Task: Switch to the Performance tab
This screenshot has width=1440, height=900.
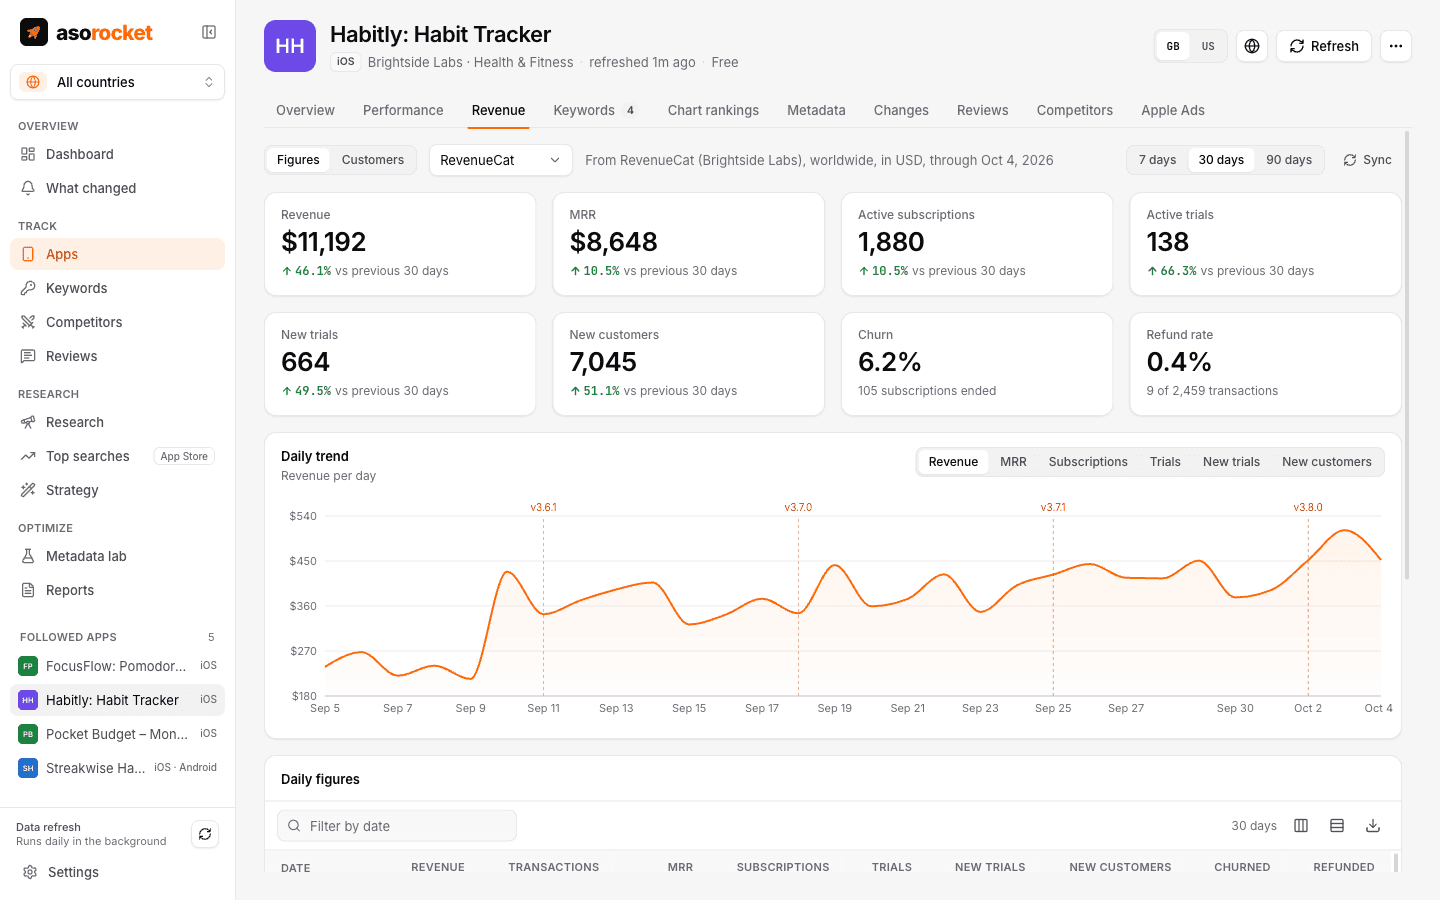Action: [403, 110]
